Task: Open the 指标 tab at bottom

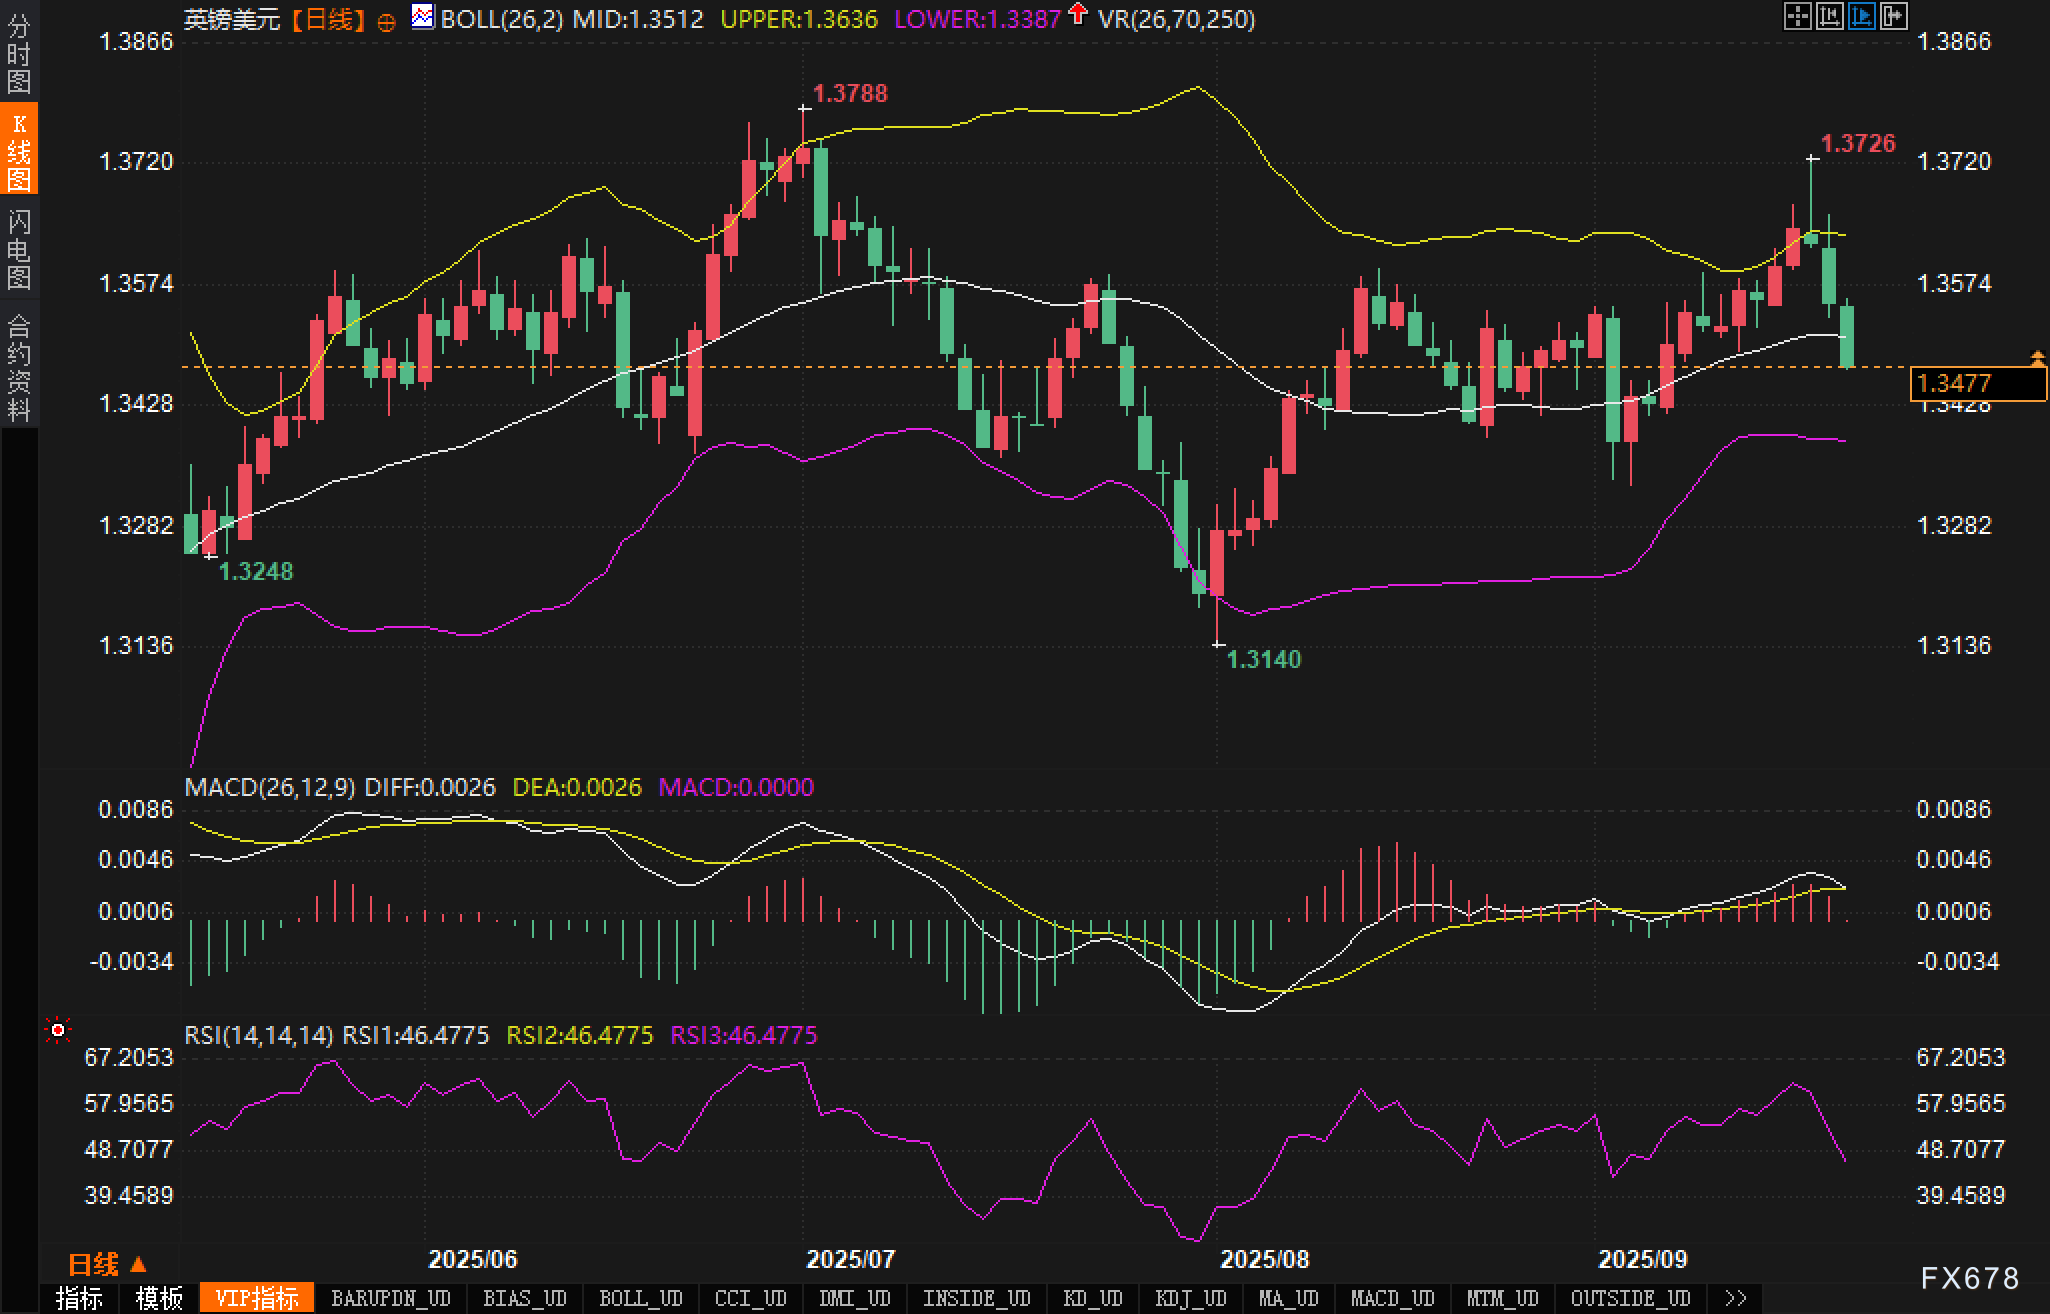Action: coord(79,1298)
